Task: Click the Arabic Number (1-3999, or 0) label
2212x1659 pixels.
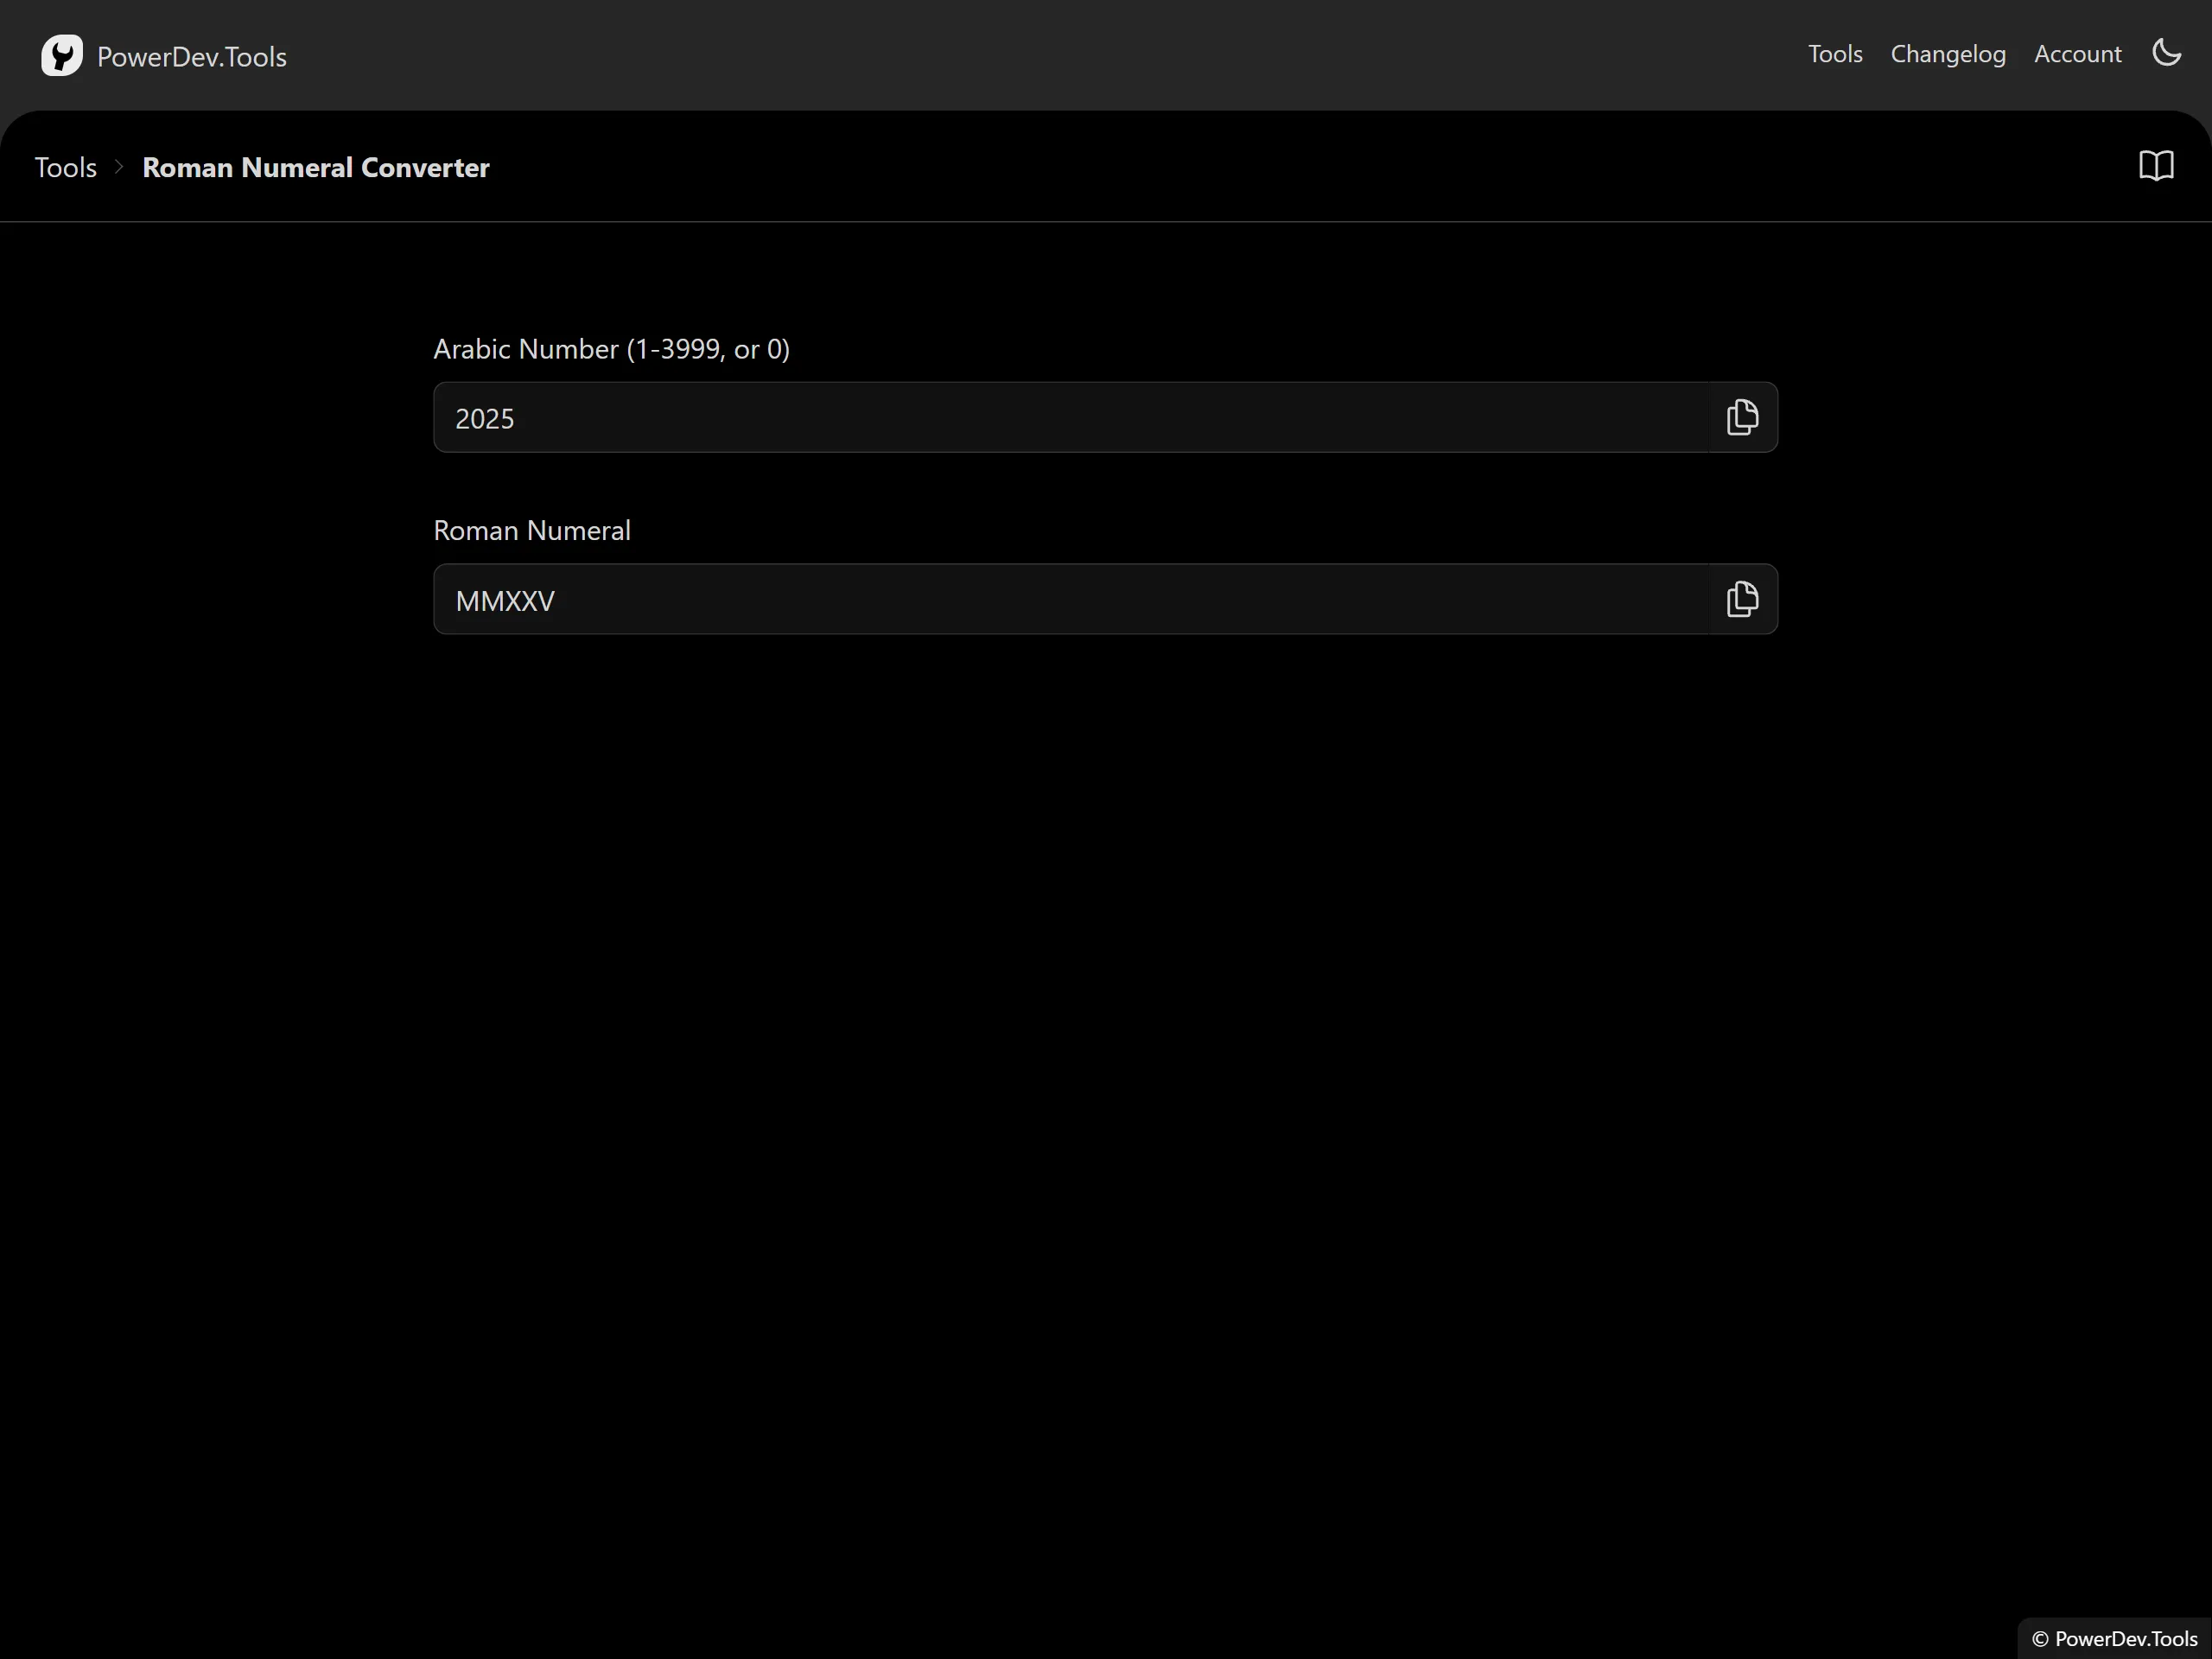Action: tap(611, 349)
